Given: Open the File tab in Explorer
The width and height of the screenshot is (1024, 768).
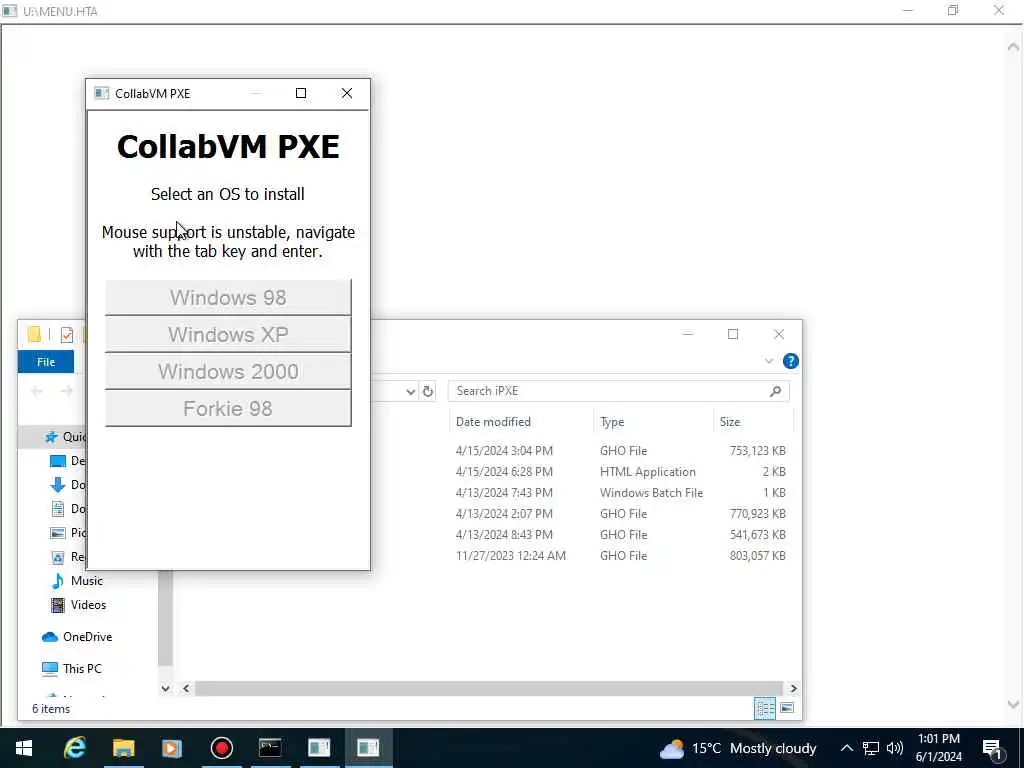Looking at the screenshot, I should (x=46, y=362).
